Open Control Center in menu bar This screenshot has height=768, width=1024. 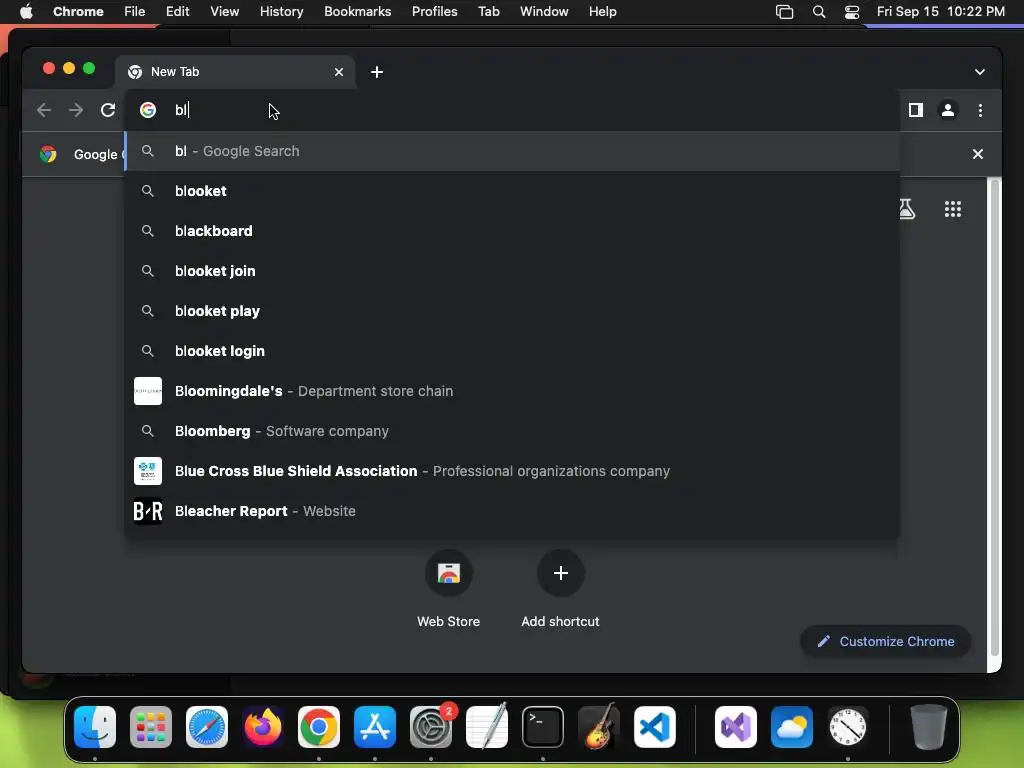pos(852,12)
